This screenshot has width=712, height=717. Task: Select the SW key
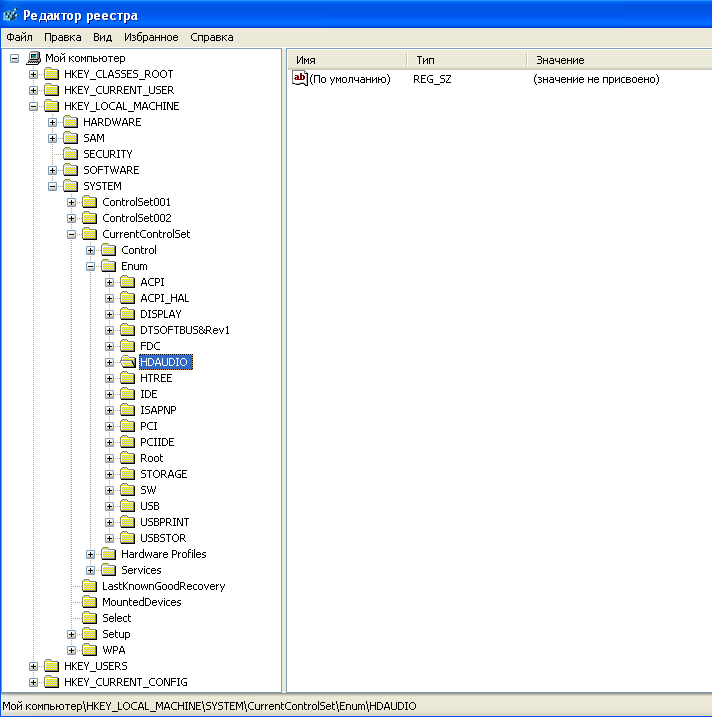tap(148, 490)
